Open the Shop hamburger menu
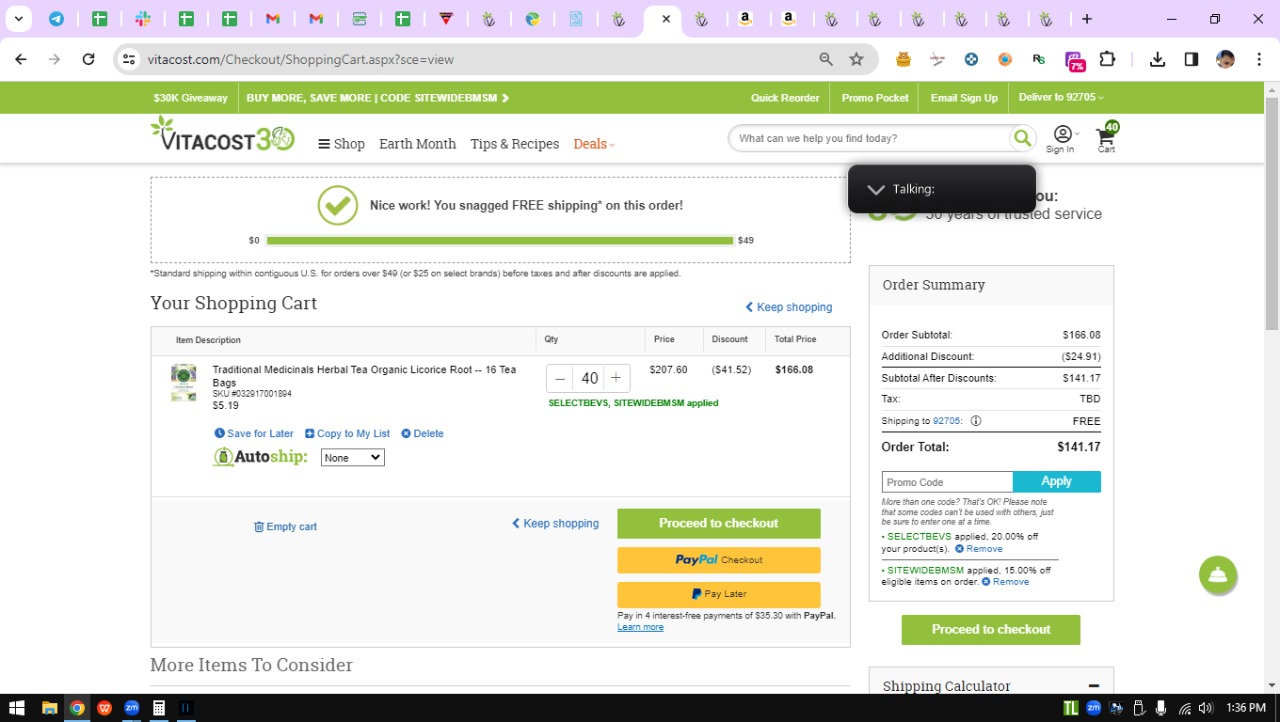The width and height of the screenshot is (1280, 722). [x=341, y=144]
